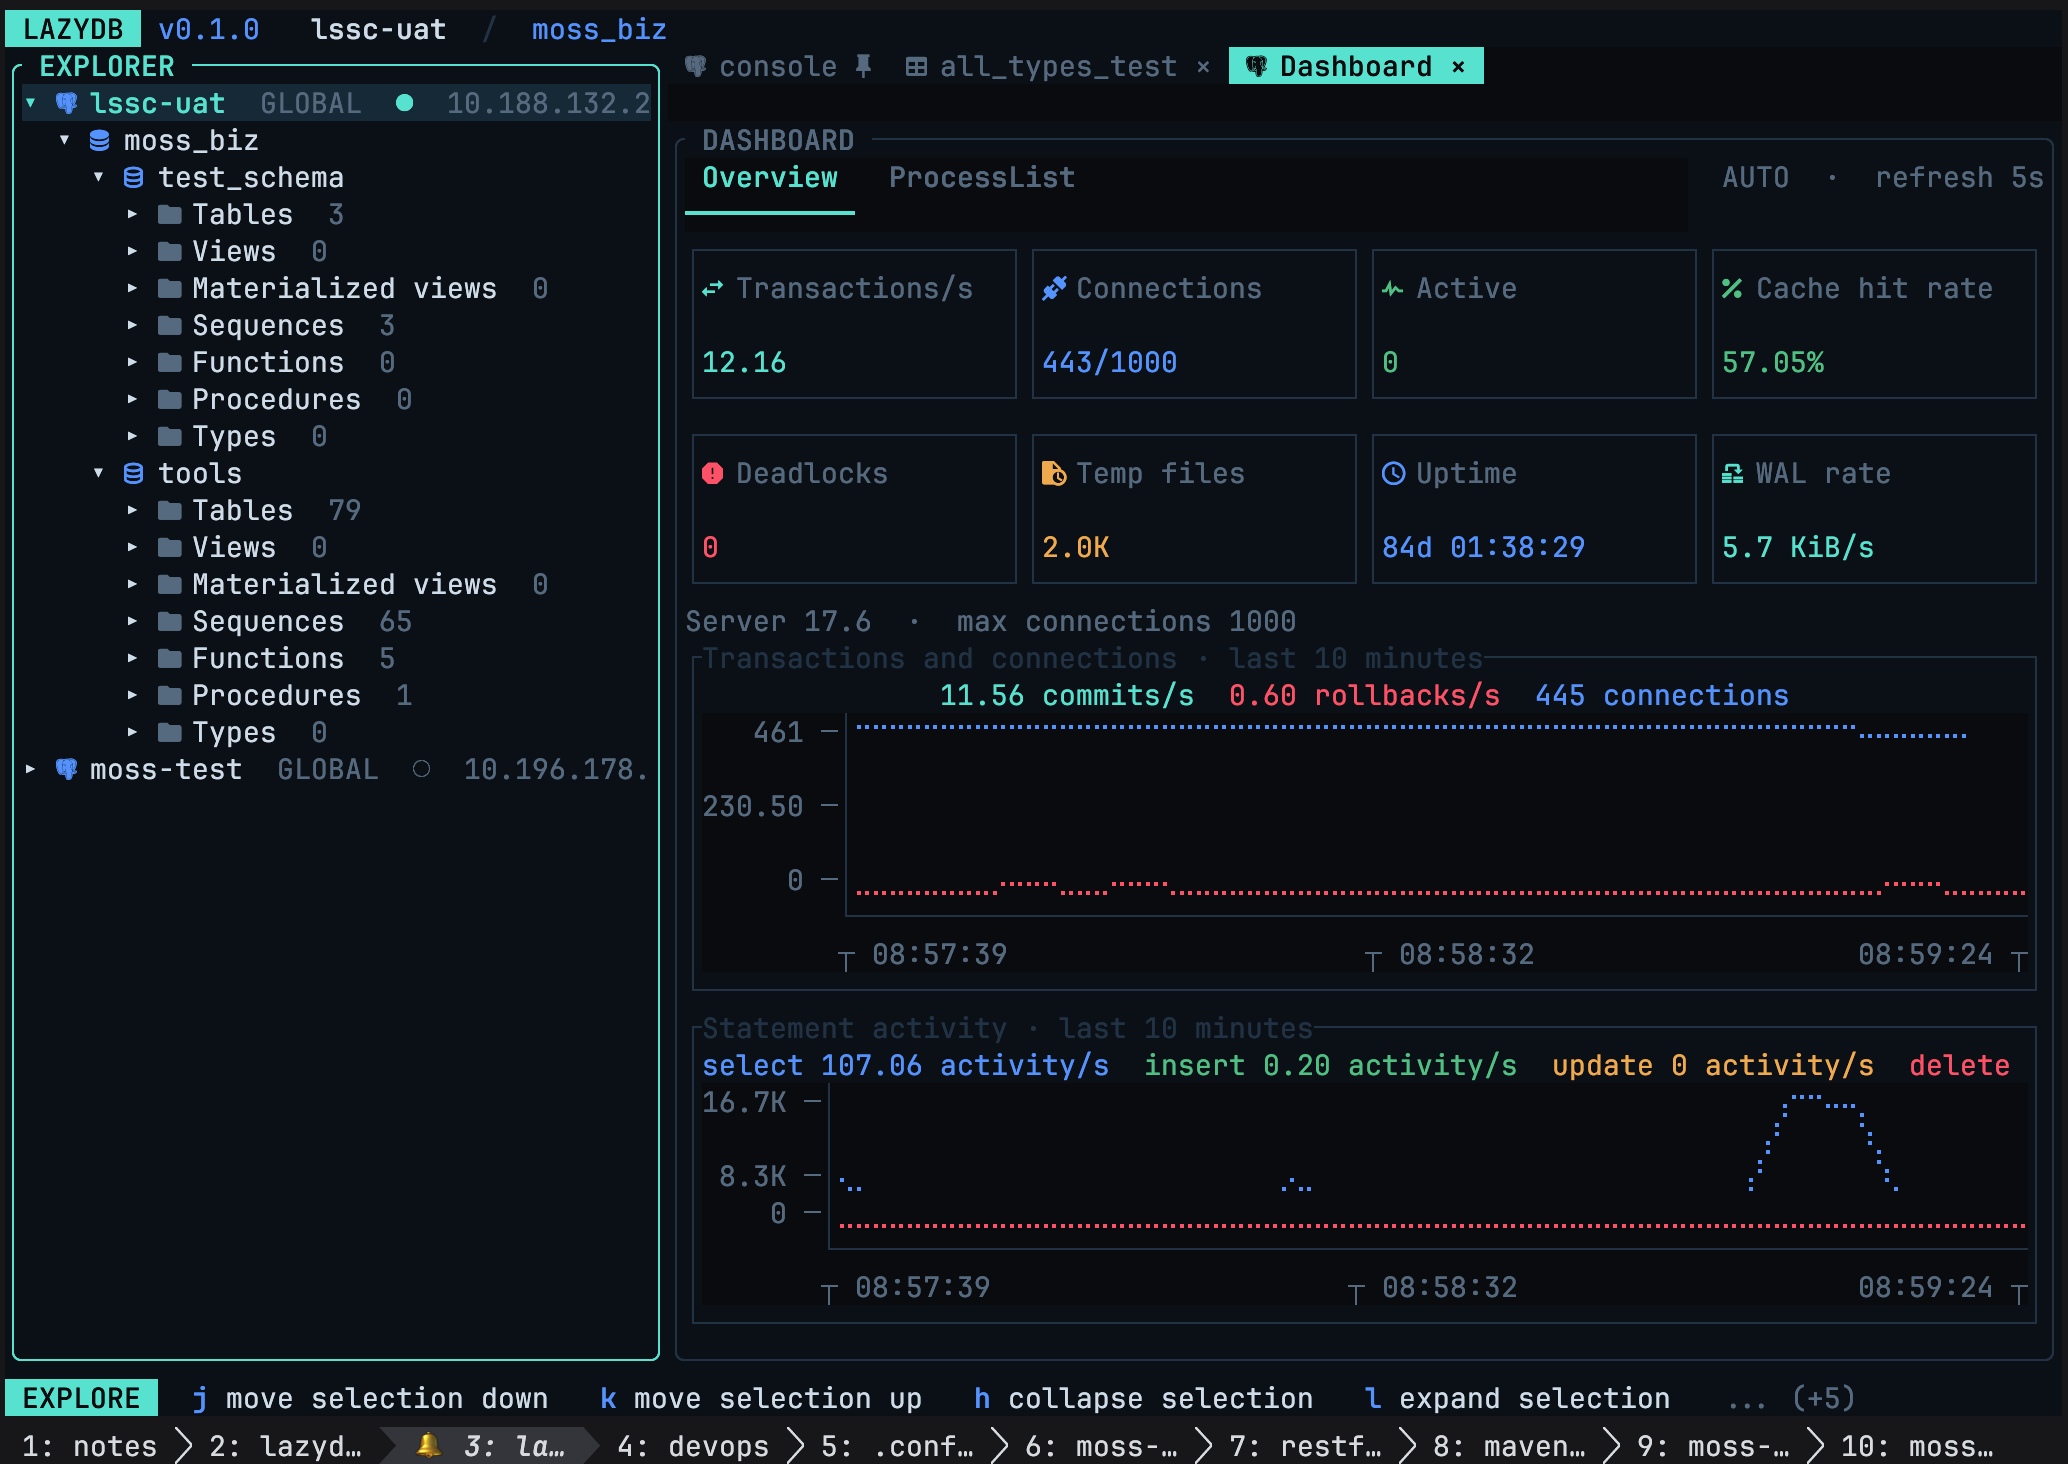
Task: Expand the Sequences 65 folder
Action: [x=132, y=621]
